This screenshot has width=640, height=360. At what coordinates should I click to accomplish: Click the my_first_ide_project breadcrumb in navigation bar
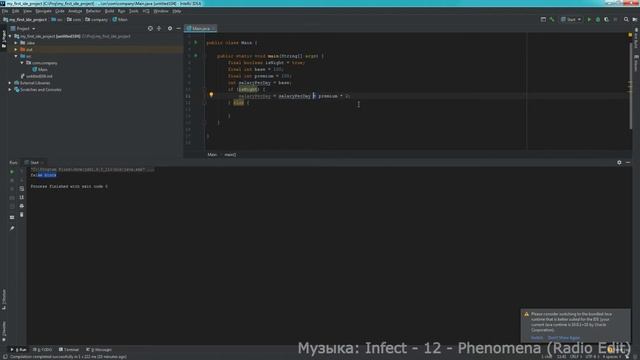point(25,20)
